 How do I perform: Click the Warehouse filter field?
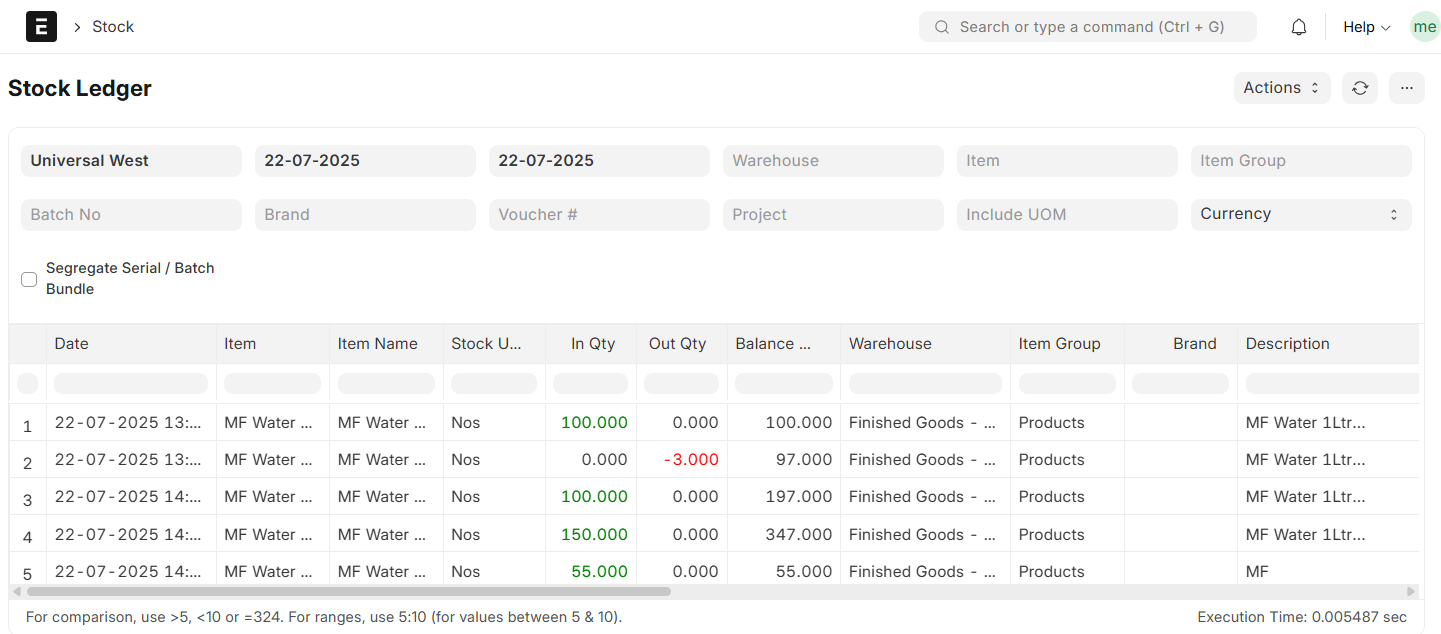pos(833,161)
